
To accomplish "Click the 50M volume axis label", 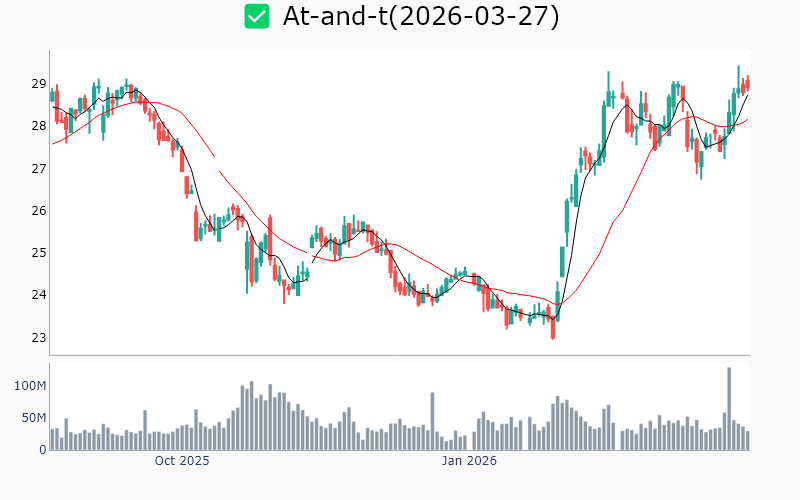I will [x=33, y=418].
